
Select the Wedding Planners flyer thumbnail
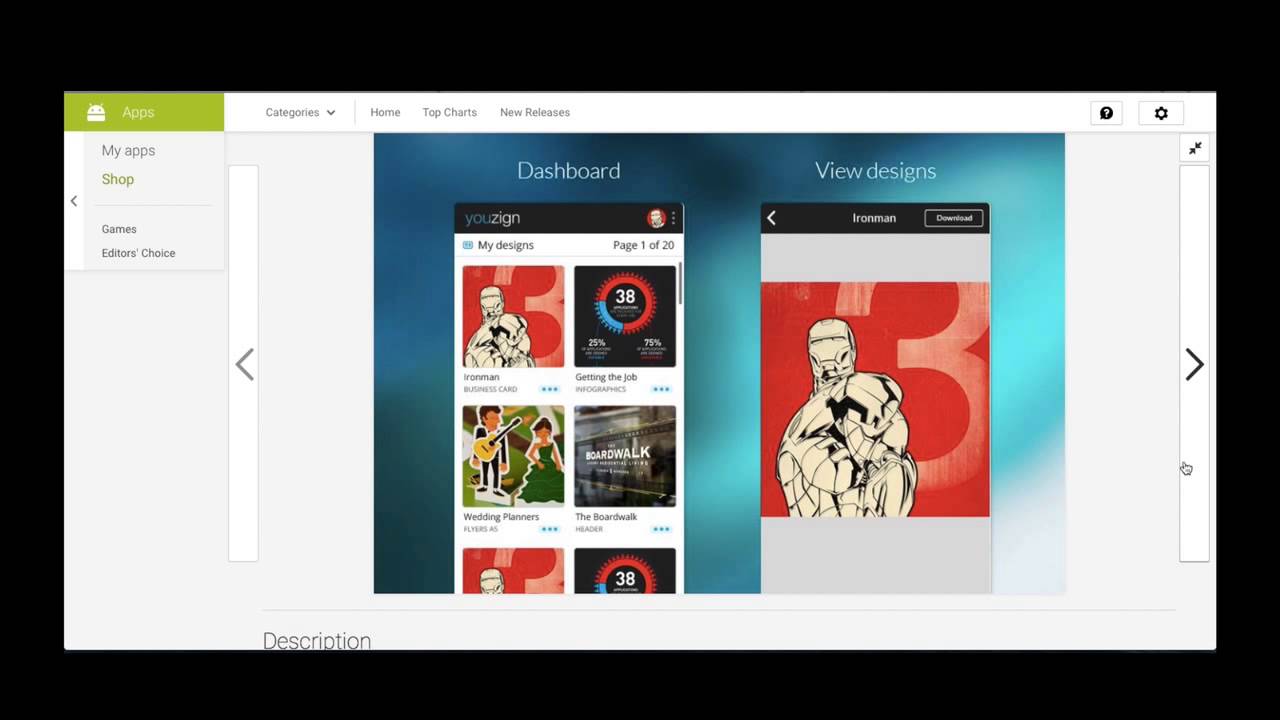(x=513, y=456)
